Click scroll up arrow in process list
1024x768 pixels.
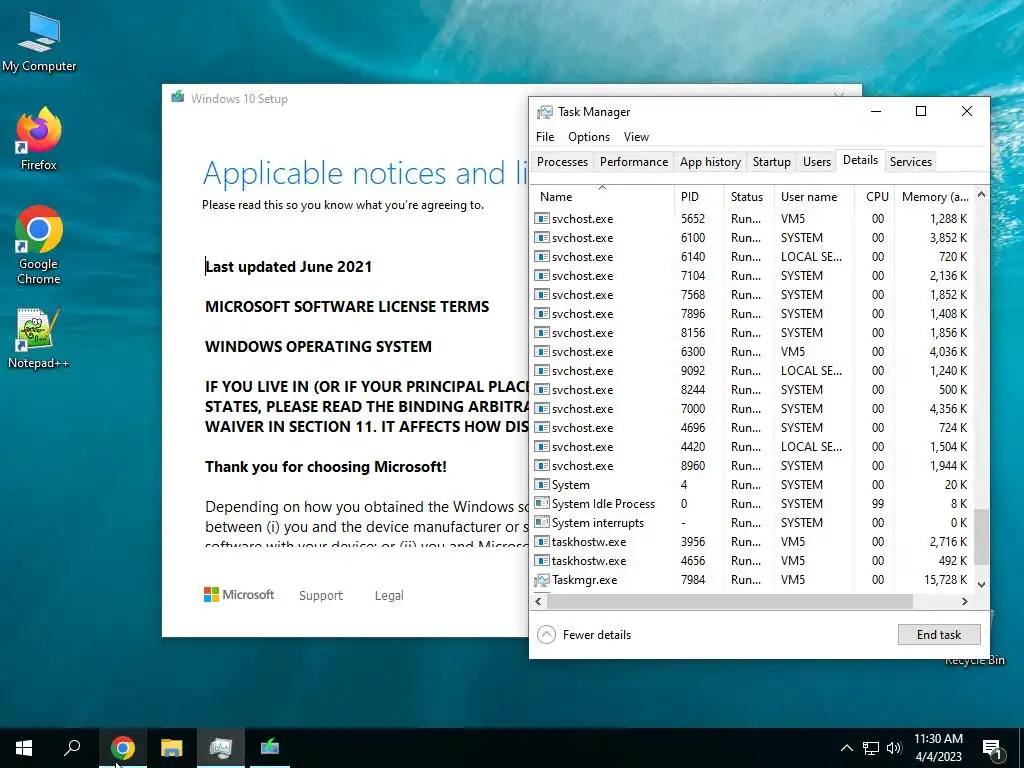click(x=981, y=195)
